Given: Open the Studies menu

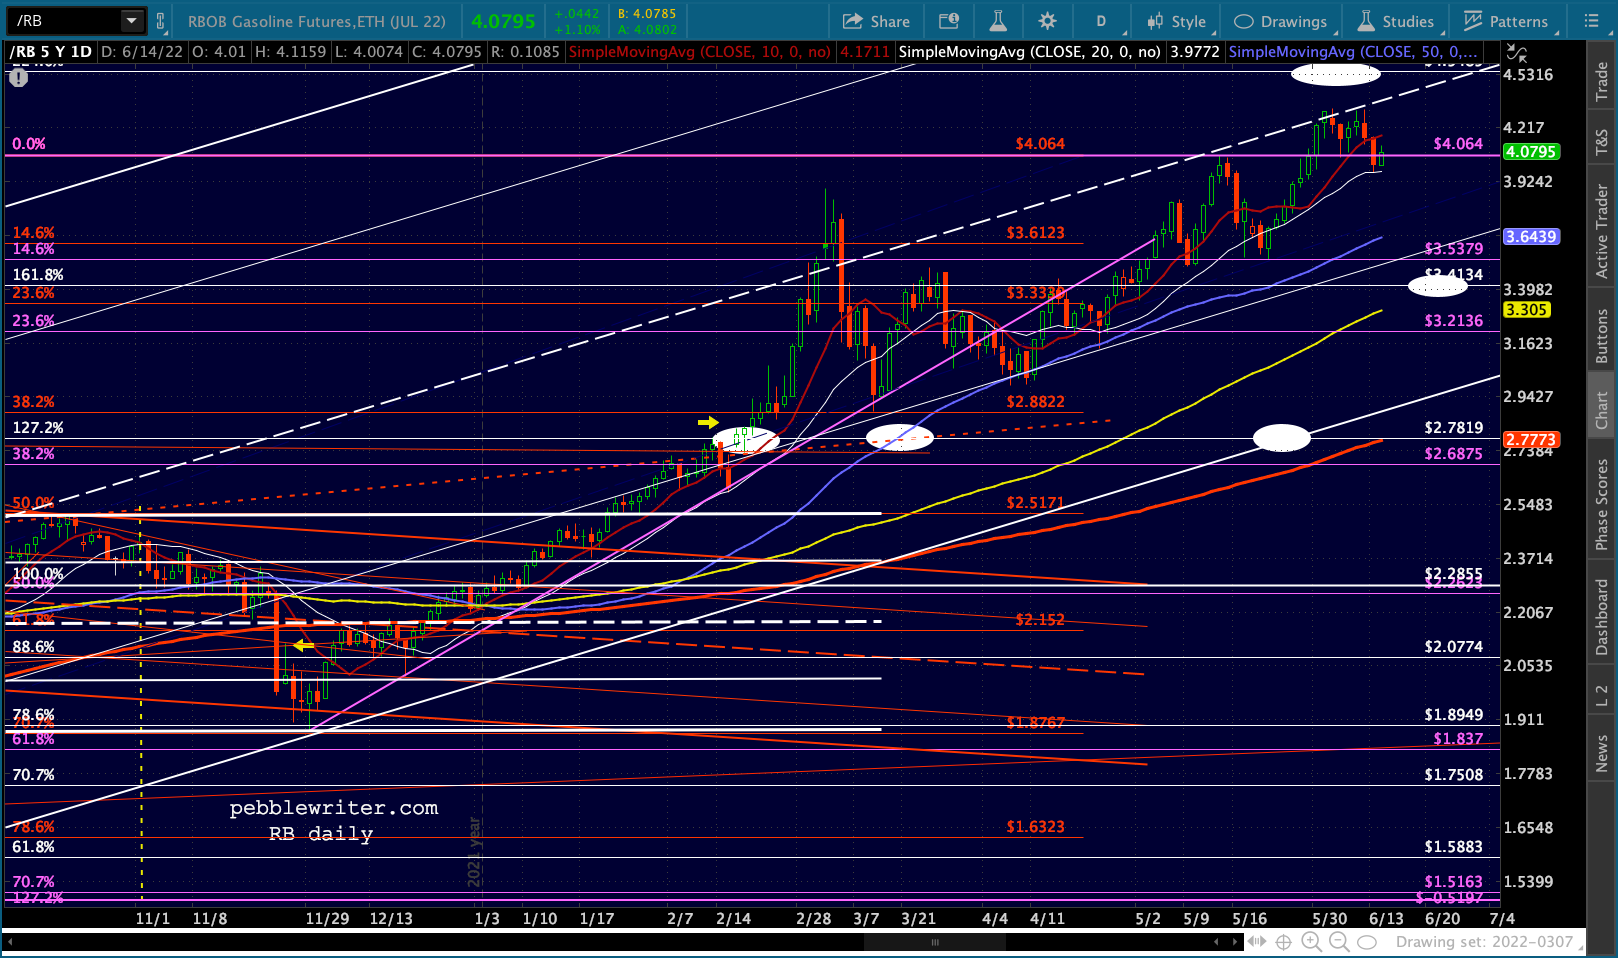Looking at the screenshot, I should (1396, 21).
